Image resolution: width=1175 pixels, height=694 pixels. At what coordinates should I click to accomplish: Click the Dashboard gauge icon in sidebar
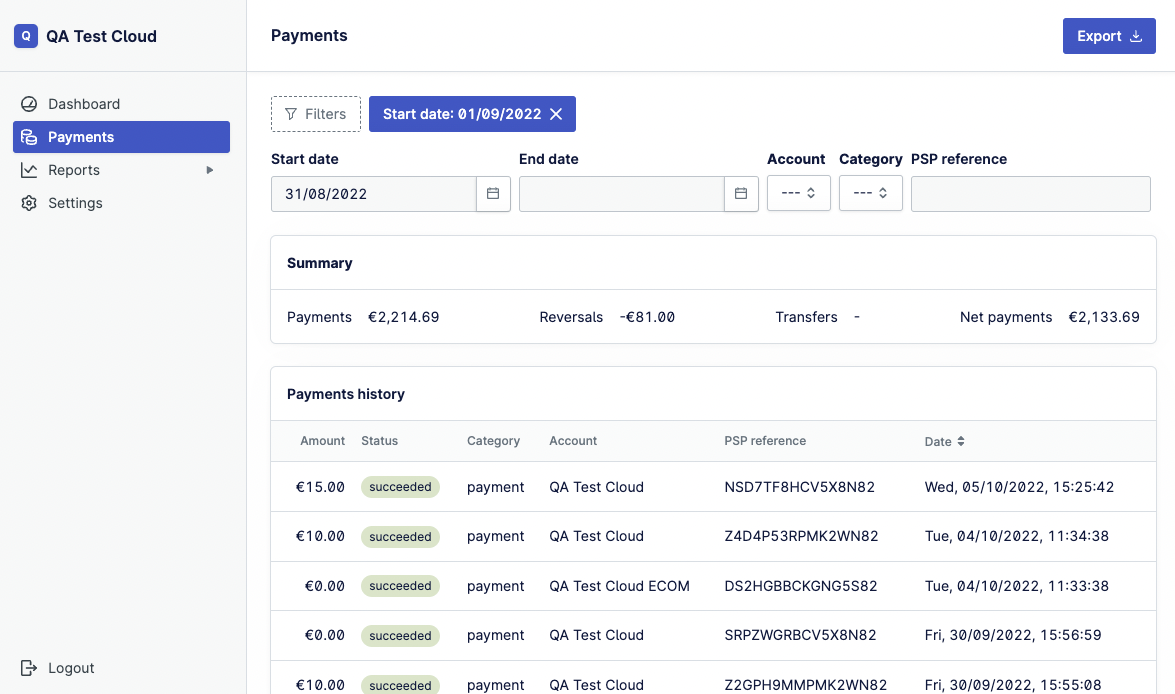tap(29, 104)
